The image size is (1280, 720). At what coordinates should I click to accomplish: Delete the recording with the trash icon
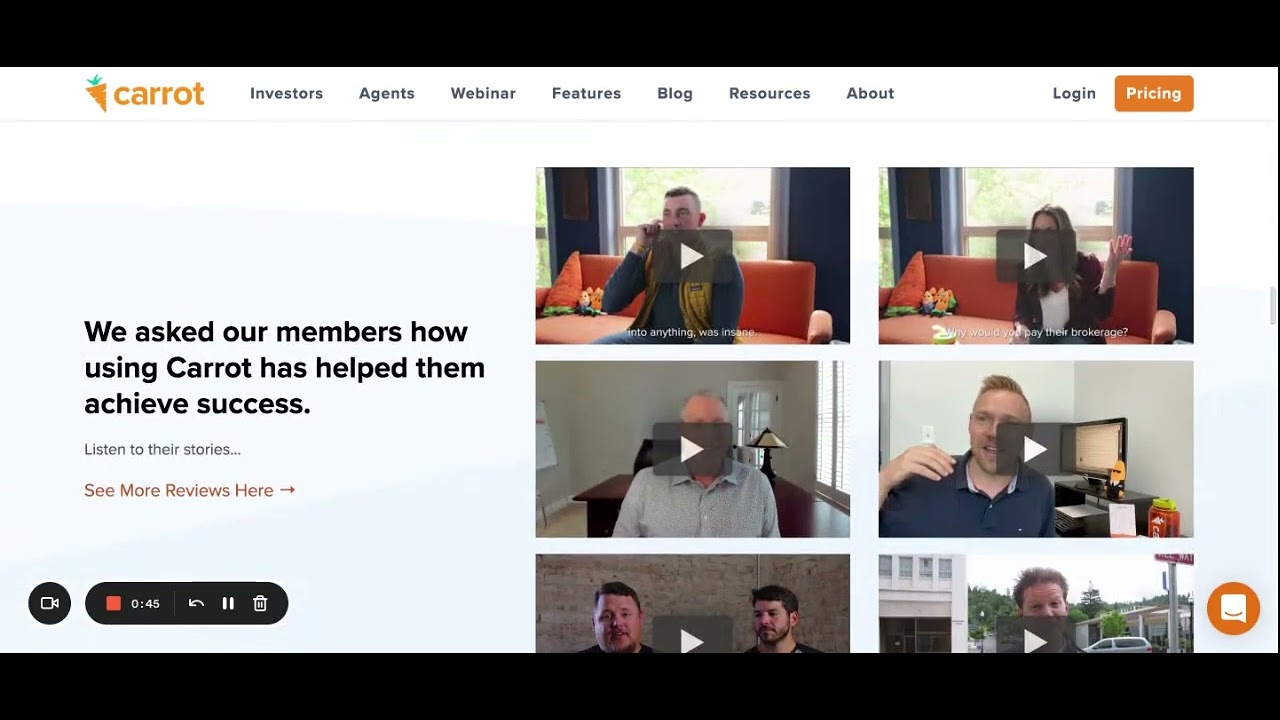coord(260,603)
